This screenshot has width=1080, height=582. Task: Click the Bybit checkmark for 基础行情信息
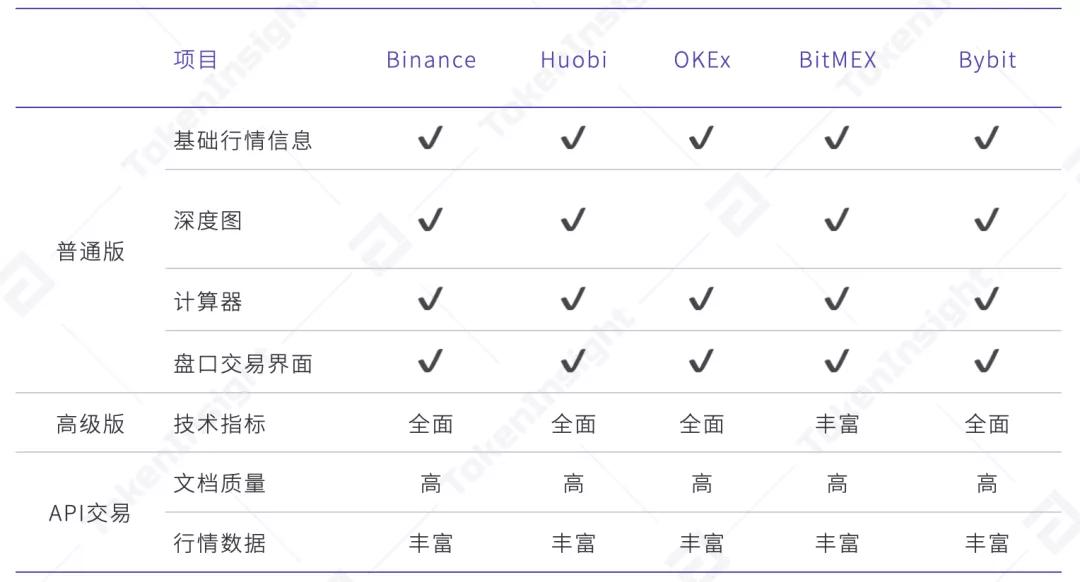(987, 139)
